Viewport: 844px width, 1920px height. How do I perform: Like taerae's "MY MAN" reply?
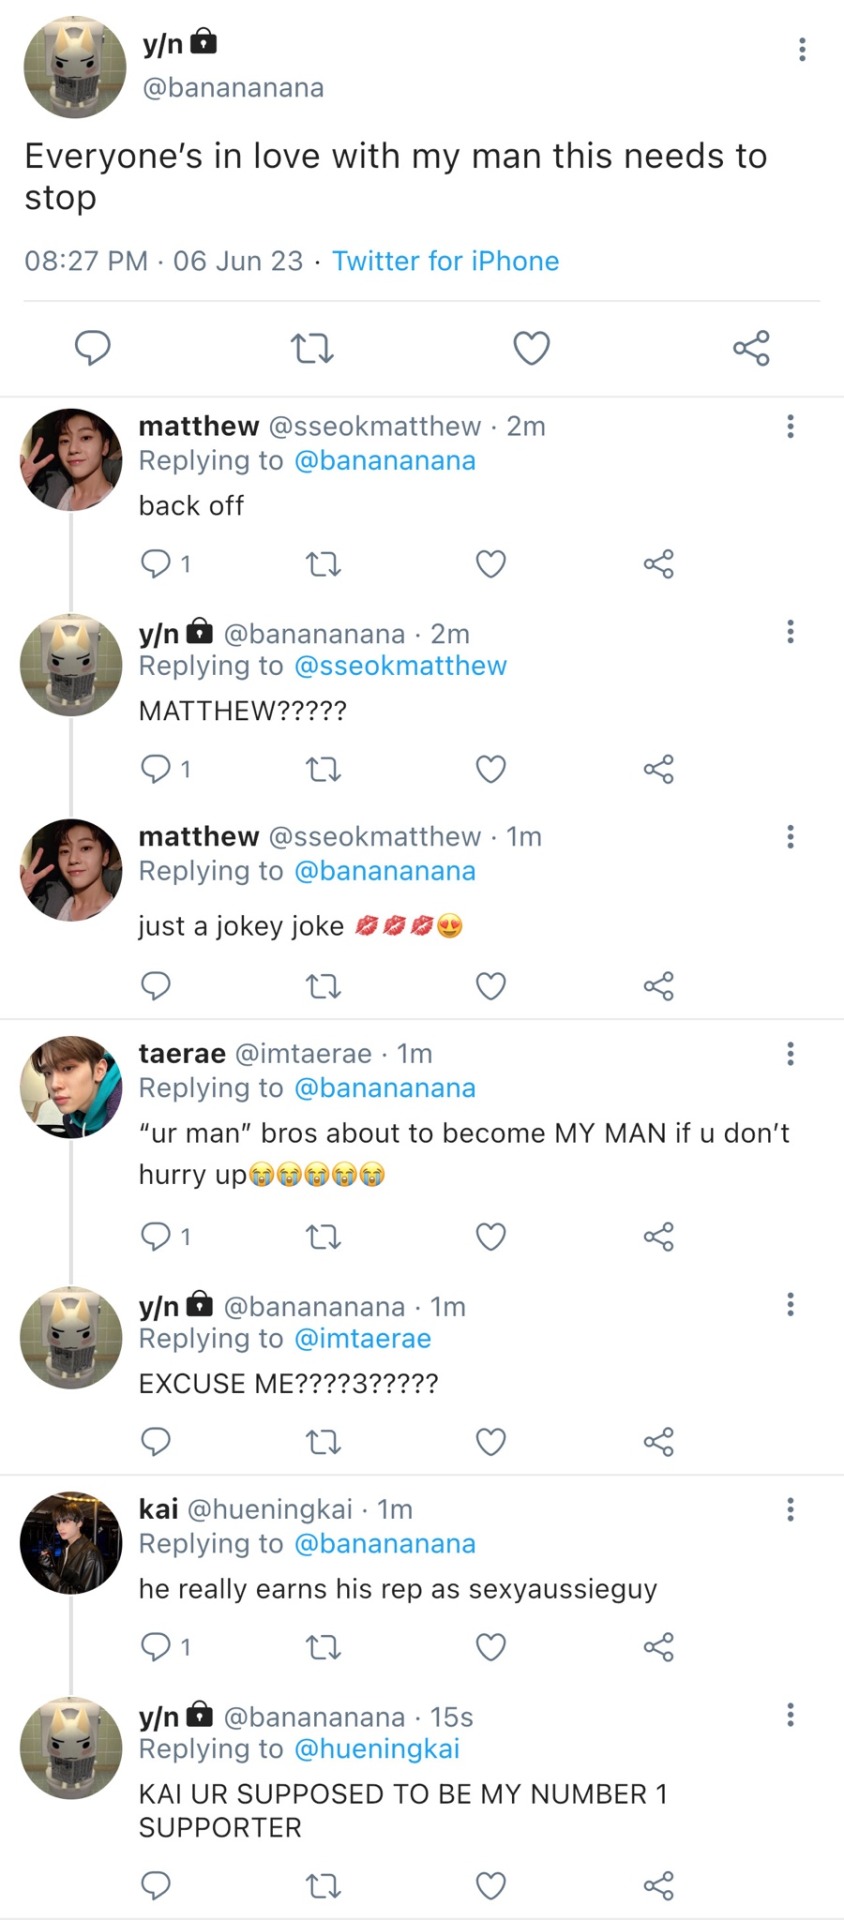click(490, 1237)
